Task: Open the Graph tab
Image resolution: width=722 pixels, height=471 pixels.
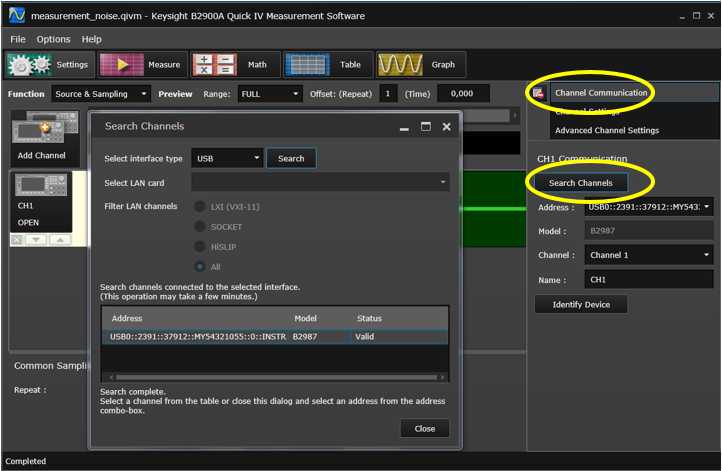Action: point(420,65)
